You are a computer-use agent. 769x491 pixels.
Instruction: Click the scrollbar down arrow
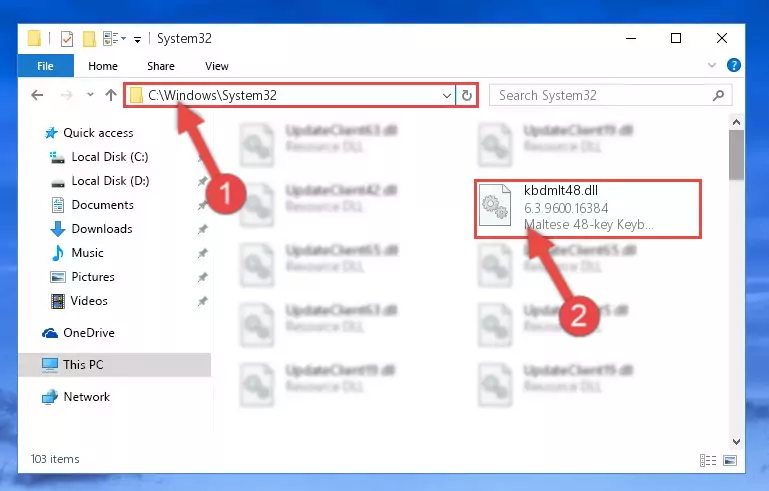[736, 441]
